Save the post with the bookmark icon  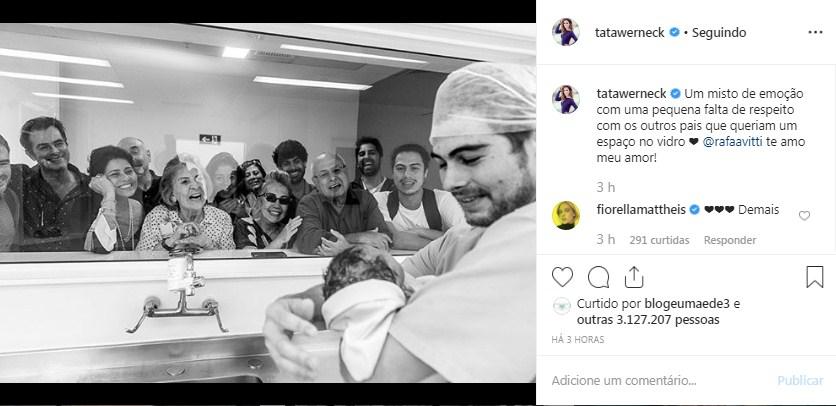click(815, 277)
